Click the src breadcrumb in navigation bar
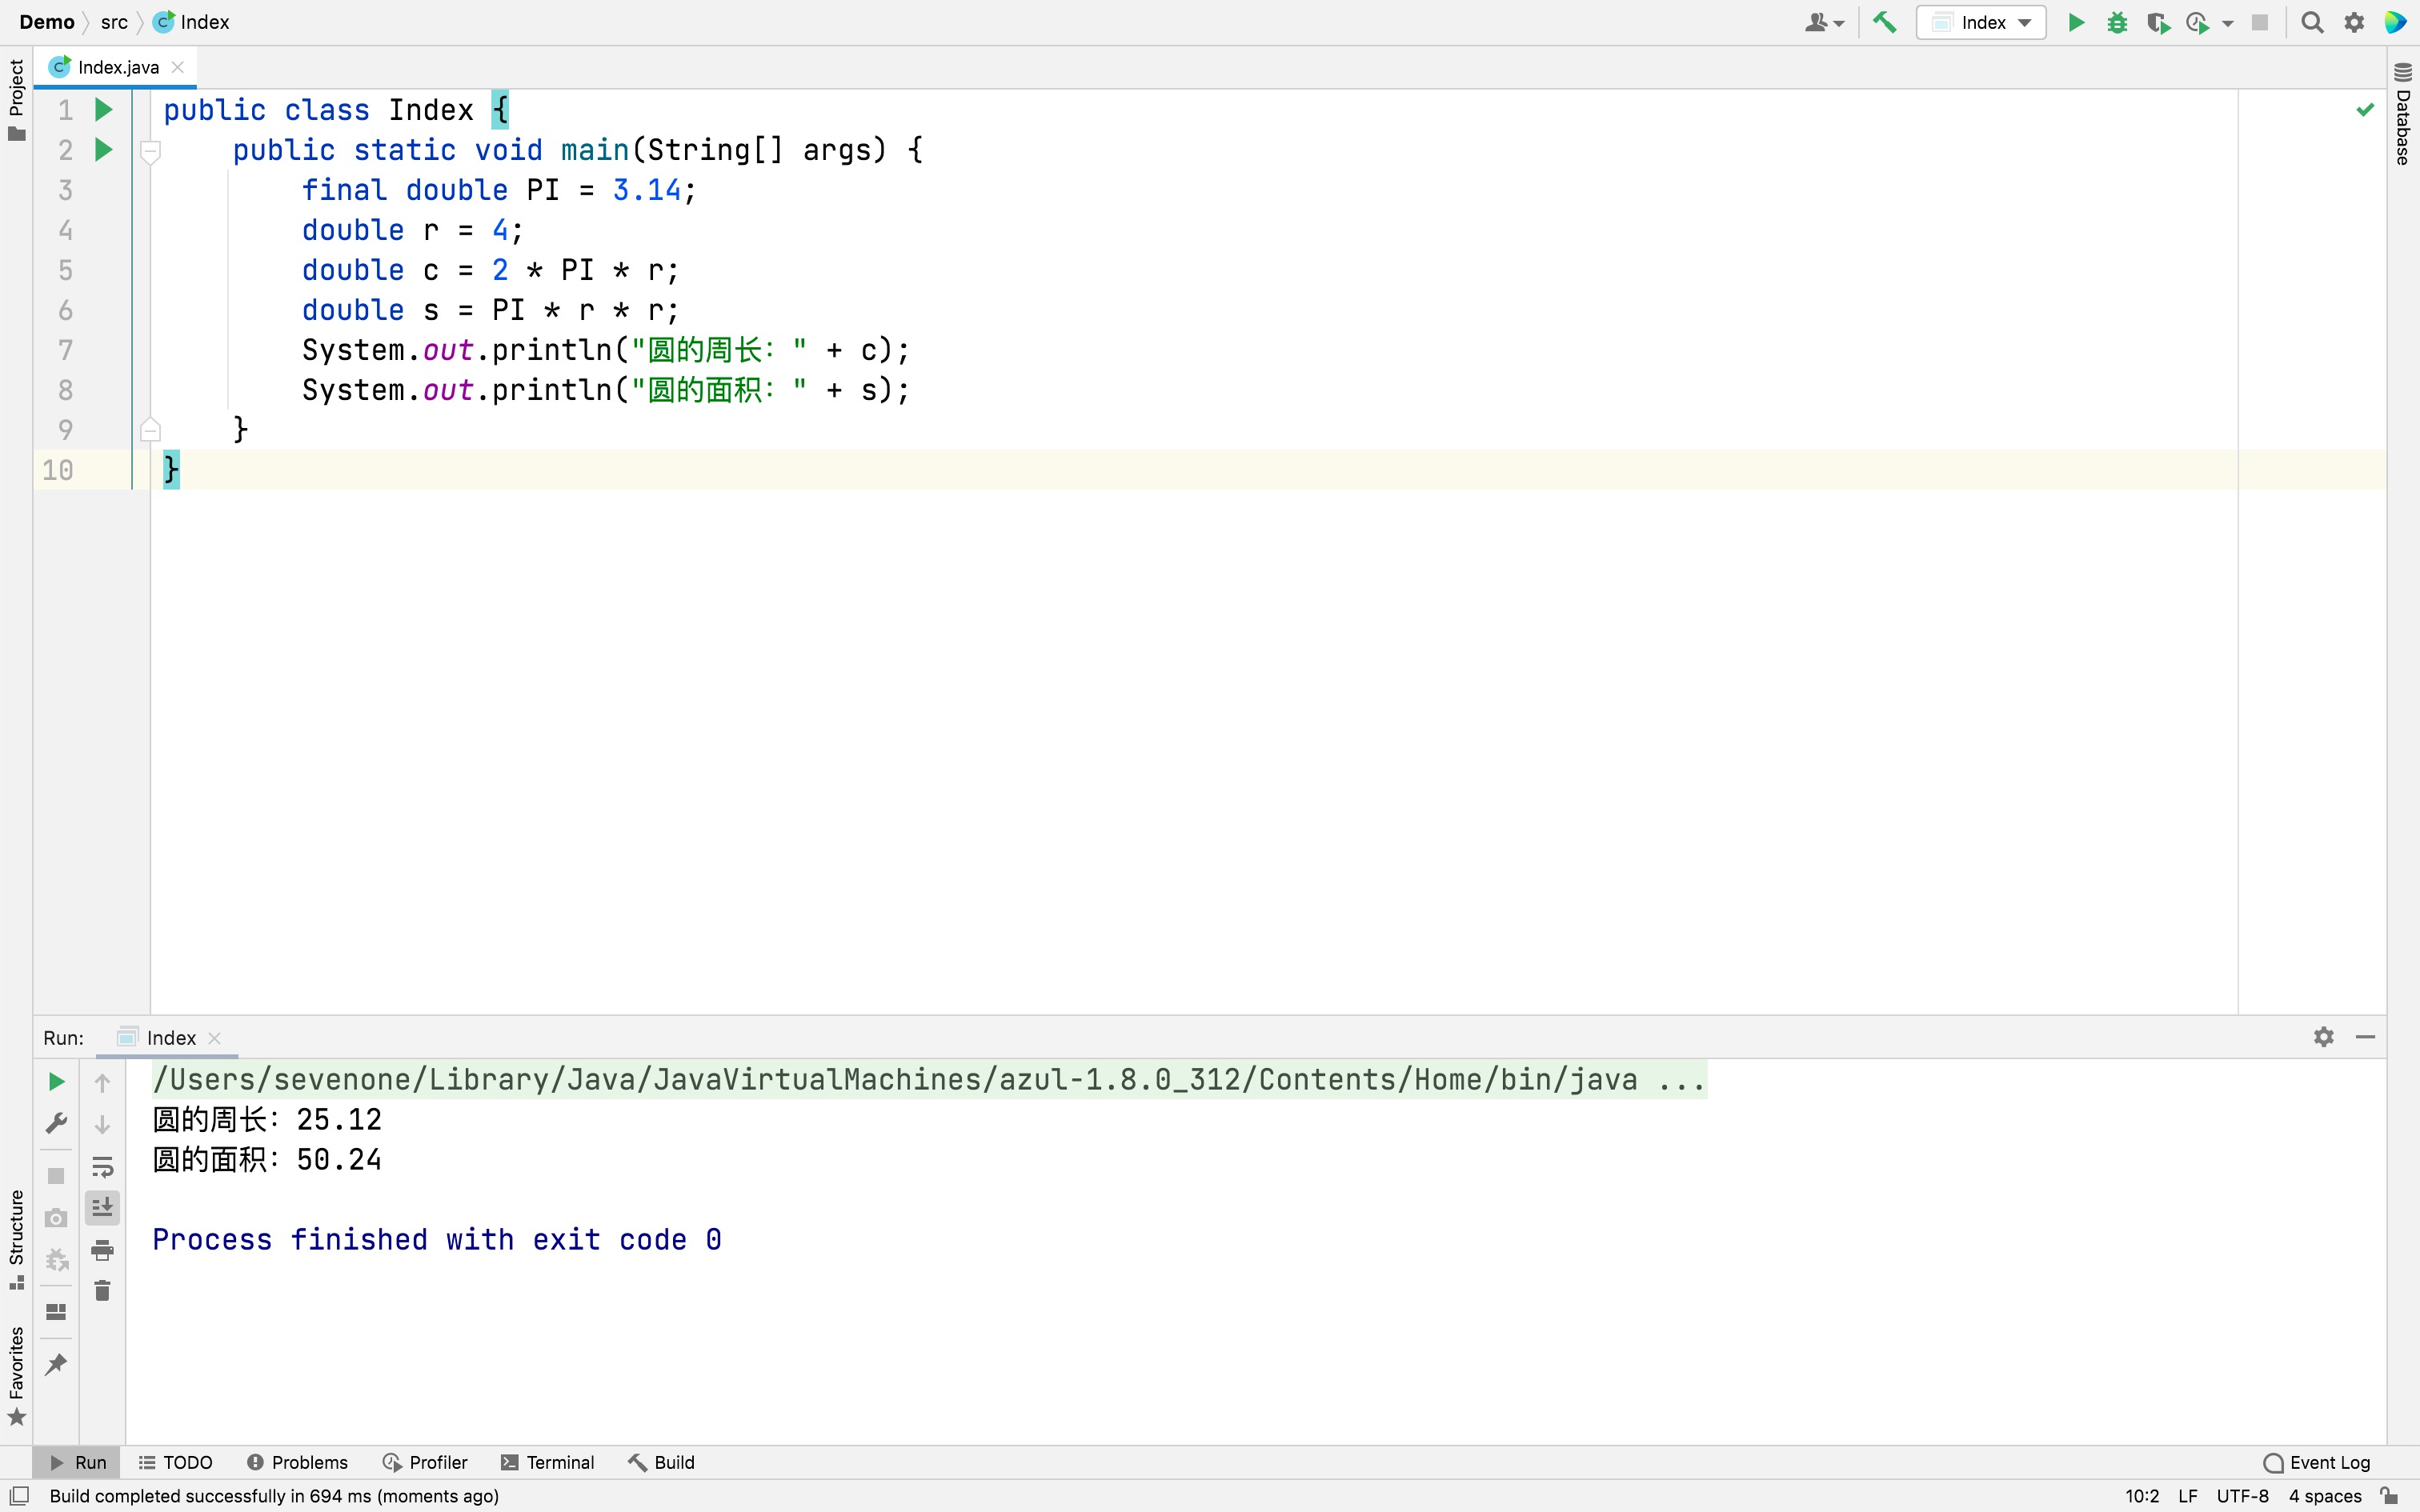The width and height of the screenshot is (2420, 1512). coord(114,22)
